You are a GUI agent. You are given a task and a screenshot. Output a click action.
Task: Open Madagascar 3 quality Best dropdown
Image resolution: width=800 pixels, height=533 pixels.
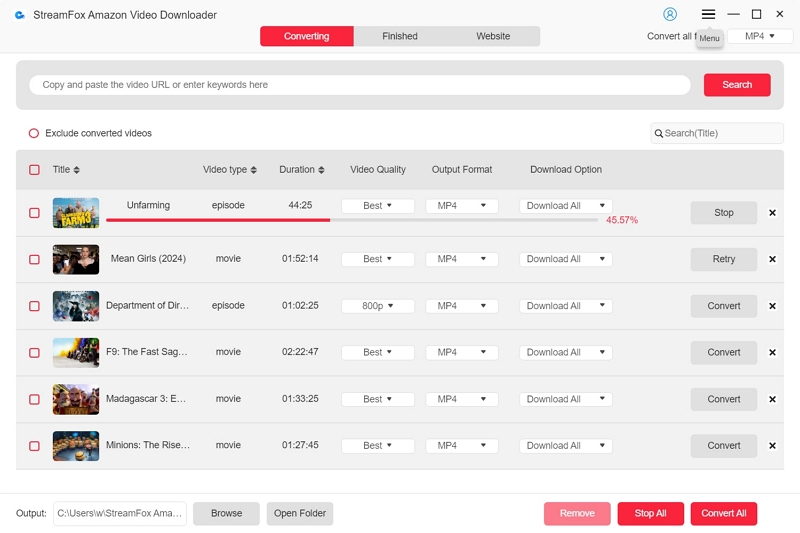click(378, 399)
